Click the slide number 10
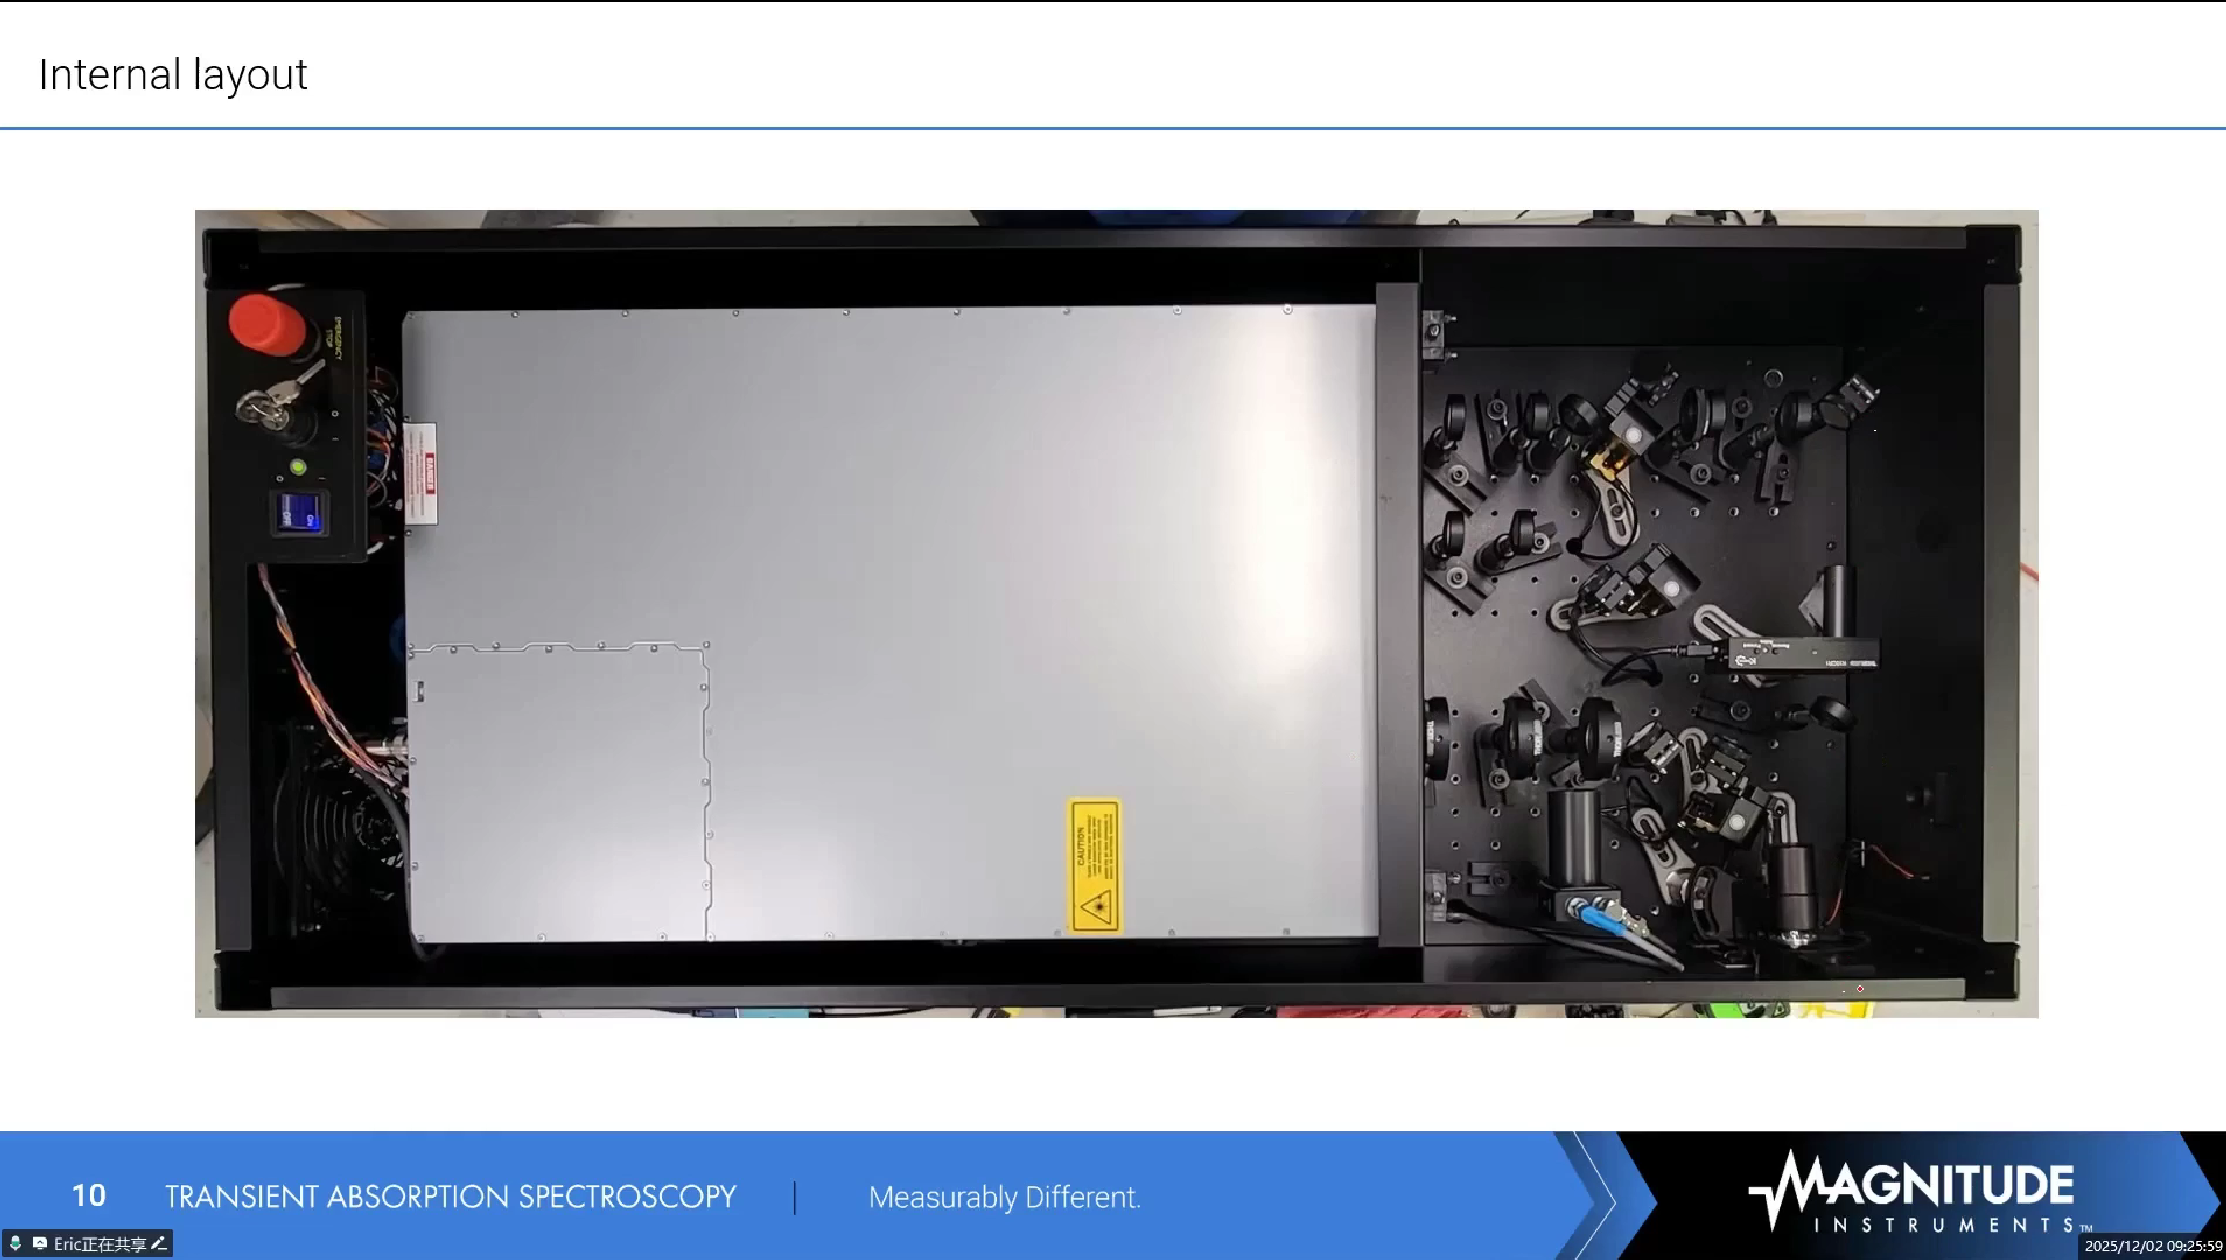Image resolution: width=2226 pixels, height=1260 pixels. 88,1195
